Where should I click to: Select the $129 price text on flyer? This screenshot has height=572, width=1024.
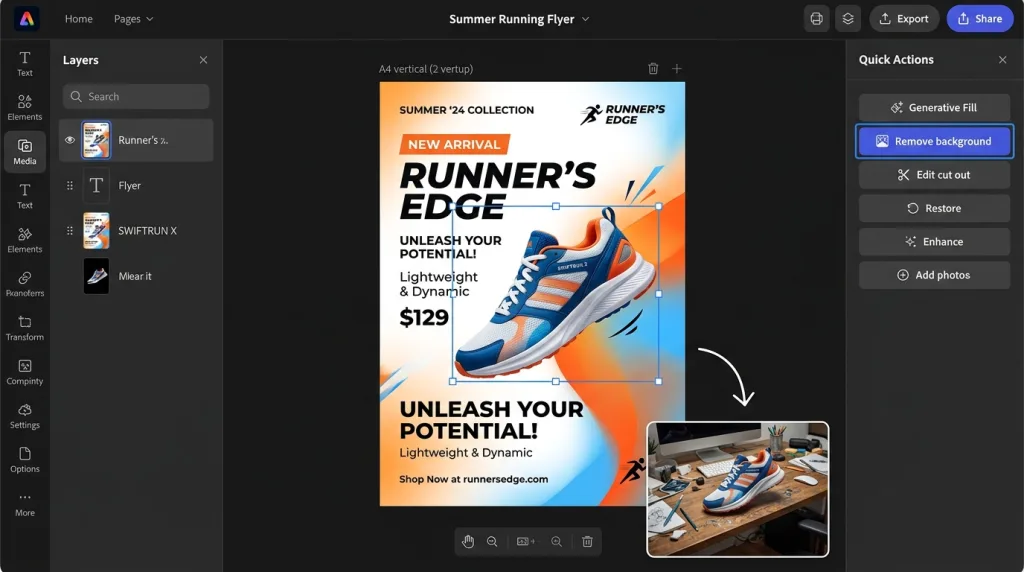(424, 317)
